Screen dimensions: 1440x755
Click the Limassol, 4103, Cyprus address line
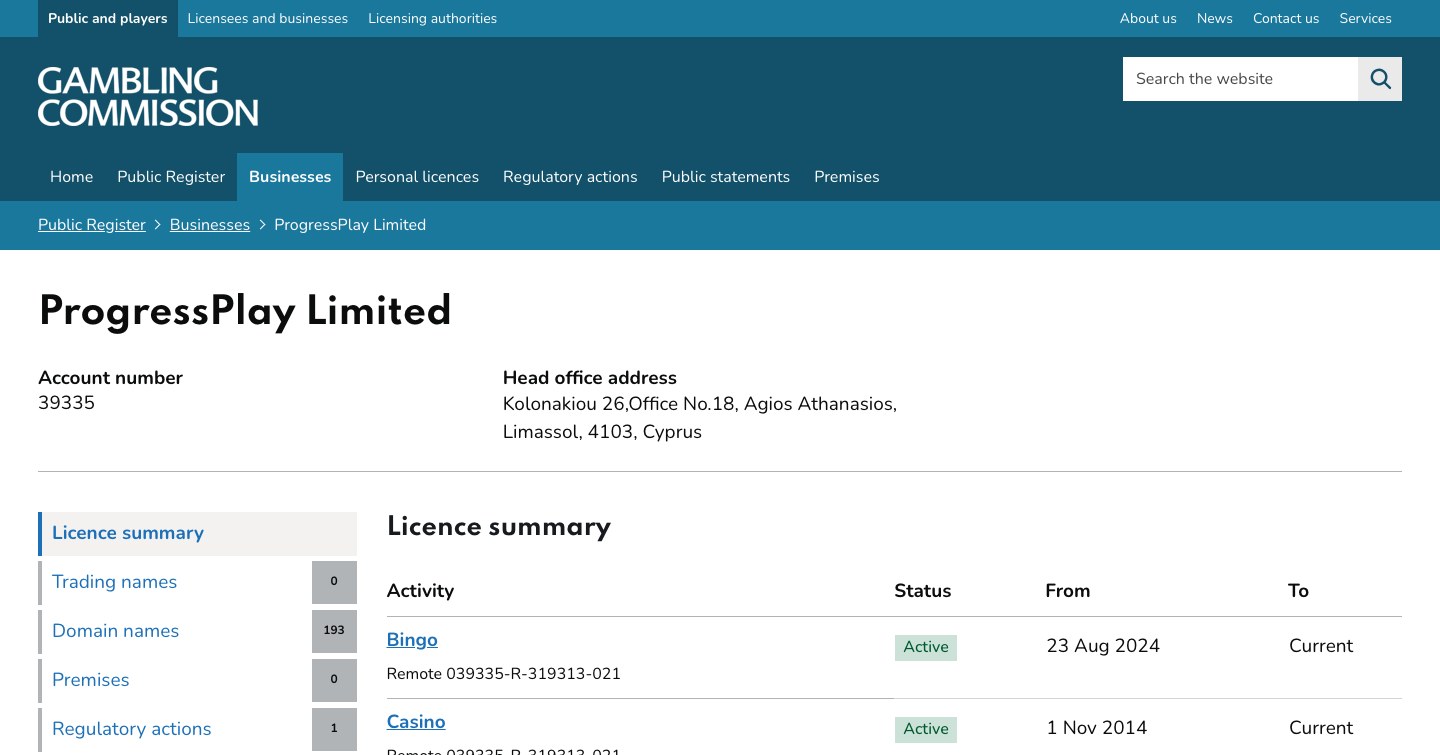coord(602,432)
